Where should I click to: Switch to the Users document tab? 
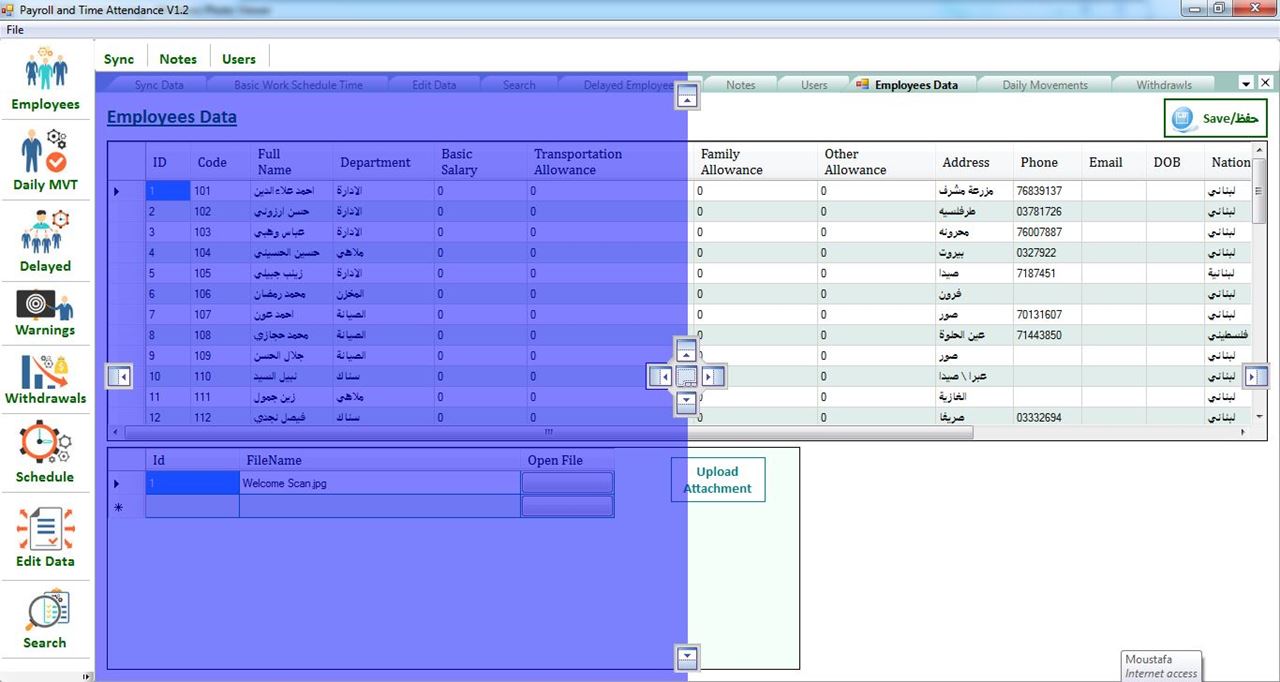pos(814,85)
